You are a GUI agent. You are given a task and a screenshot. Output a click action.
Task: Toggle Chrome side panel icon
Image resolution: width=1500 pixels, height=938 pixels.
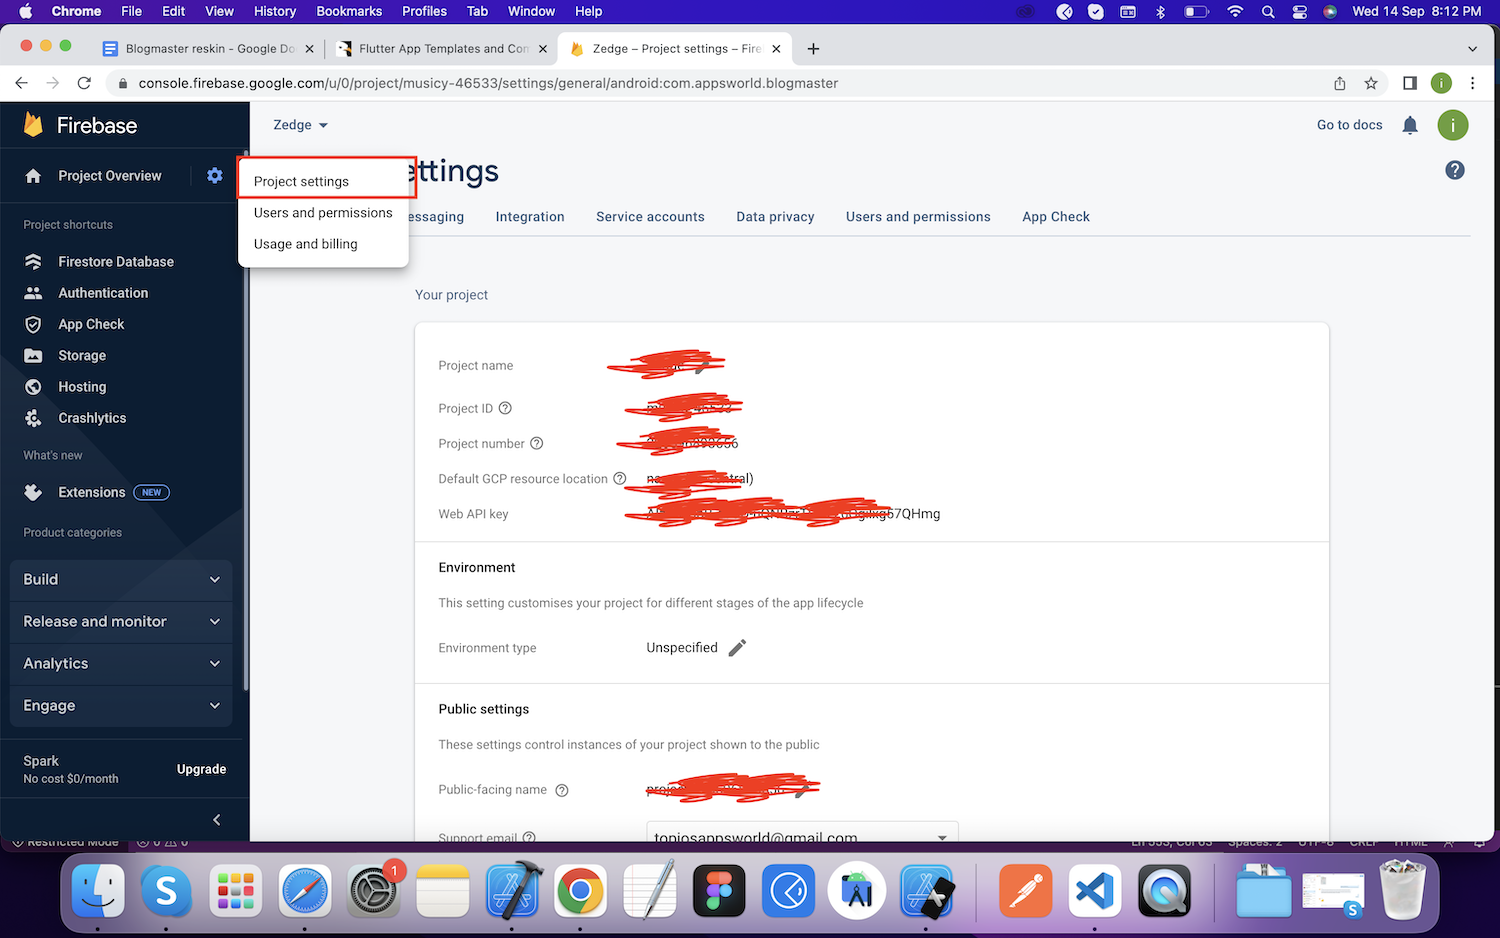click(1410, 83)
